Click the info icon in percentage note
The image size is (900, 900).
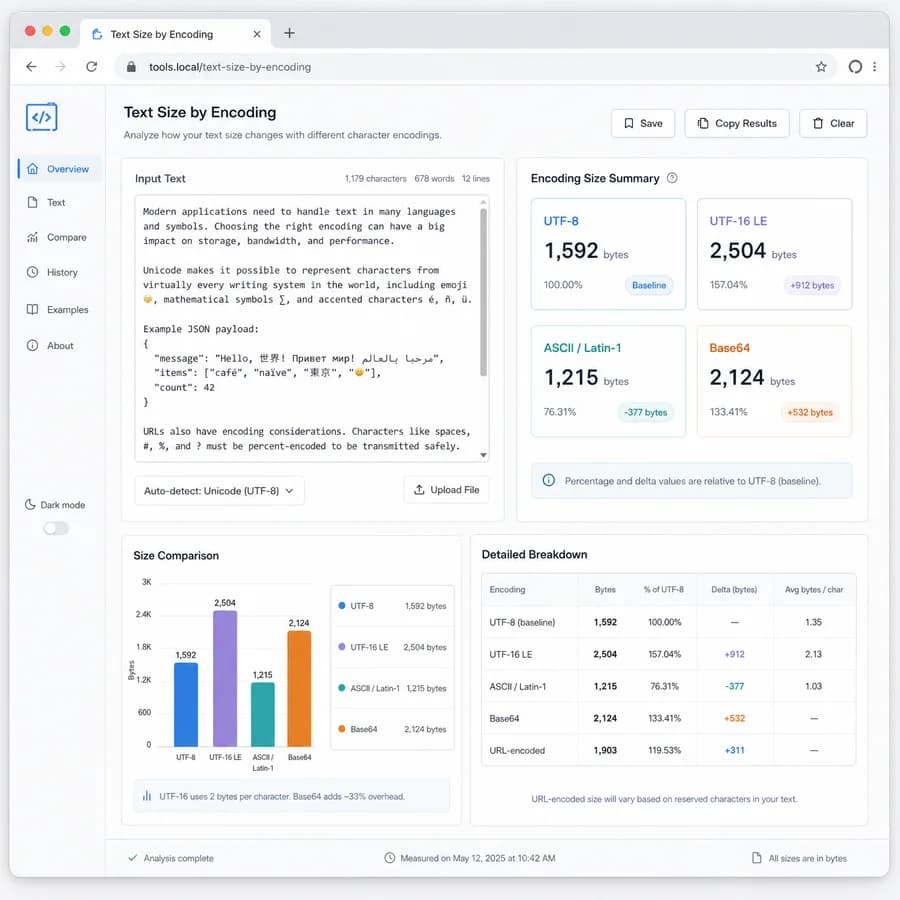point(549,480)
